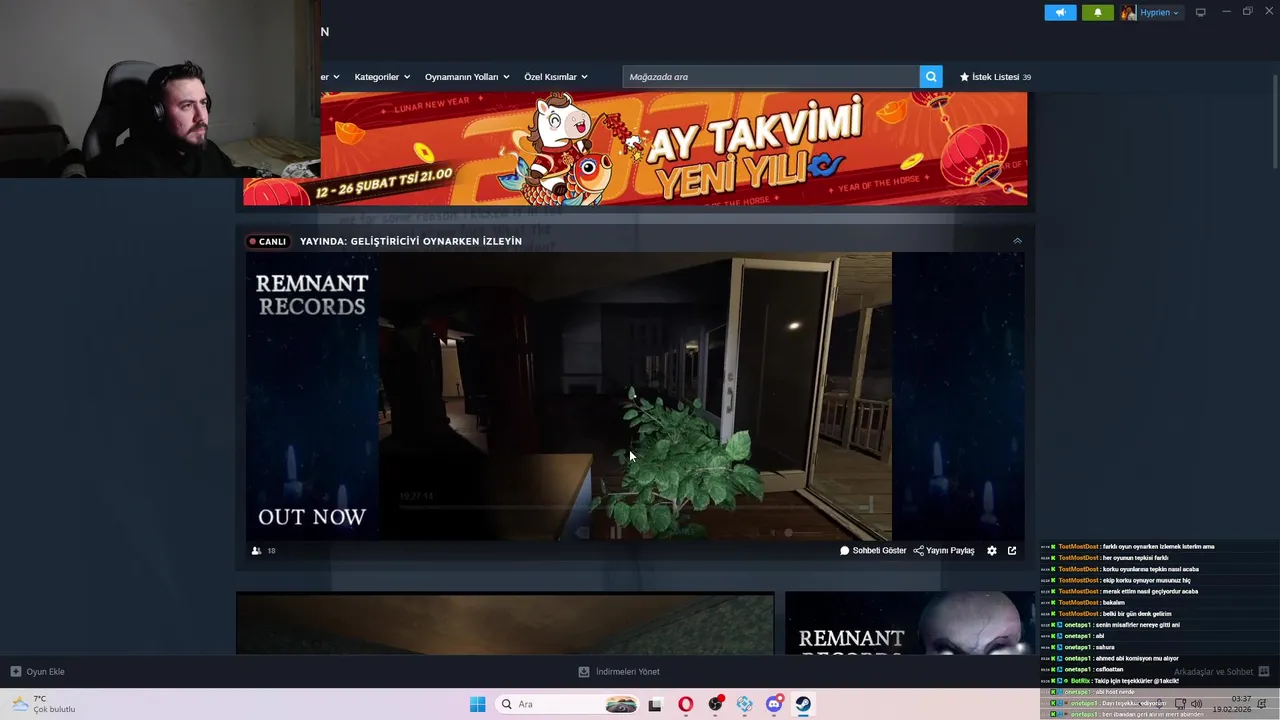
Task: Open OBS Studio from taskbar
Action: 715,704
